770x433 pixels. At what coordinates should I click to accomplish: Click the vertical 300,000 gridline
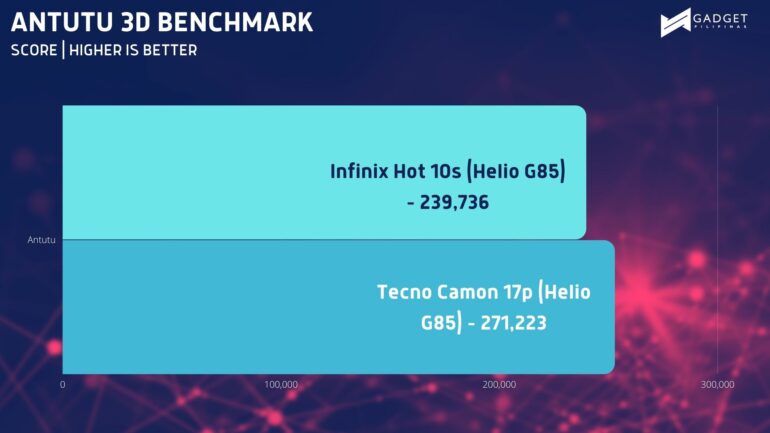point(717,240)
